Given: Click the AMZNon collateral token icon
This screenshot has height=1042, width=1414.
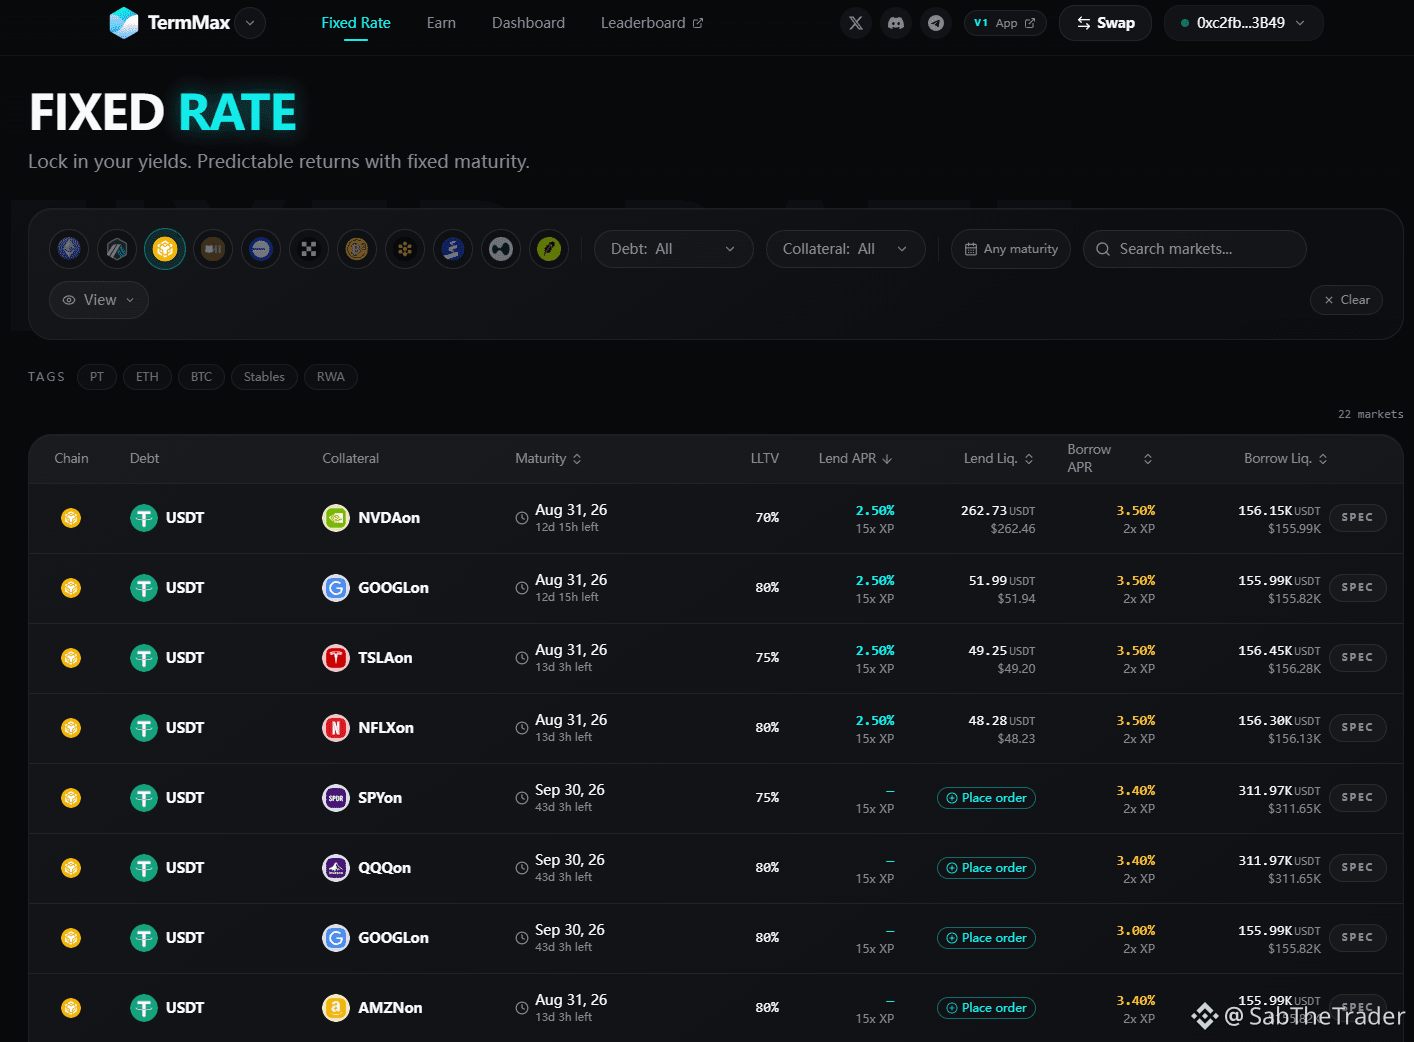Looking at the screenshot, I should click(336, 1008).
